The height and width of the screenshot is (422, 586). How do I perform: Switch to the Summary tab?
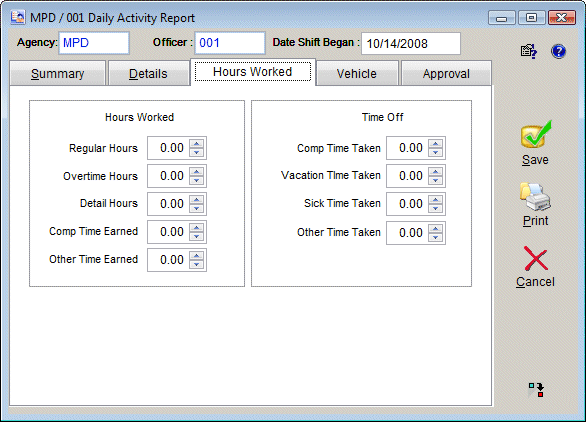click(58, 73)
